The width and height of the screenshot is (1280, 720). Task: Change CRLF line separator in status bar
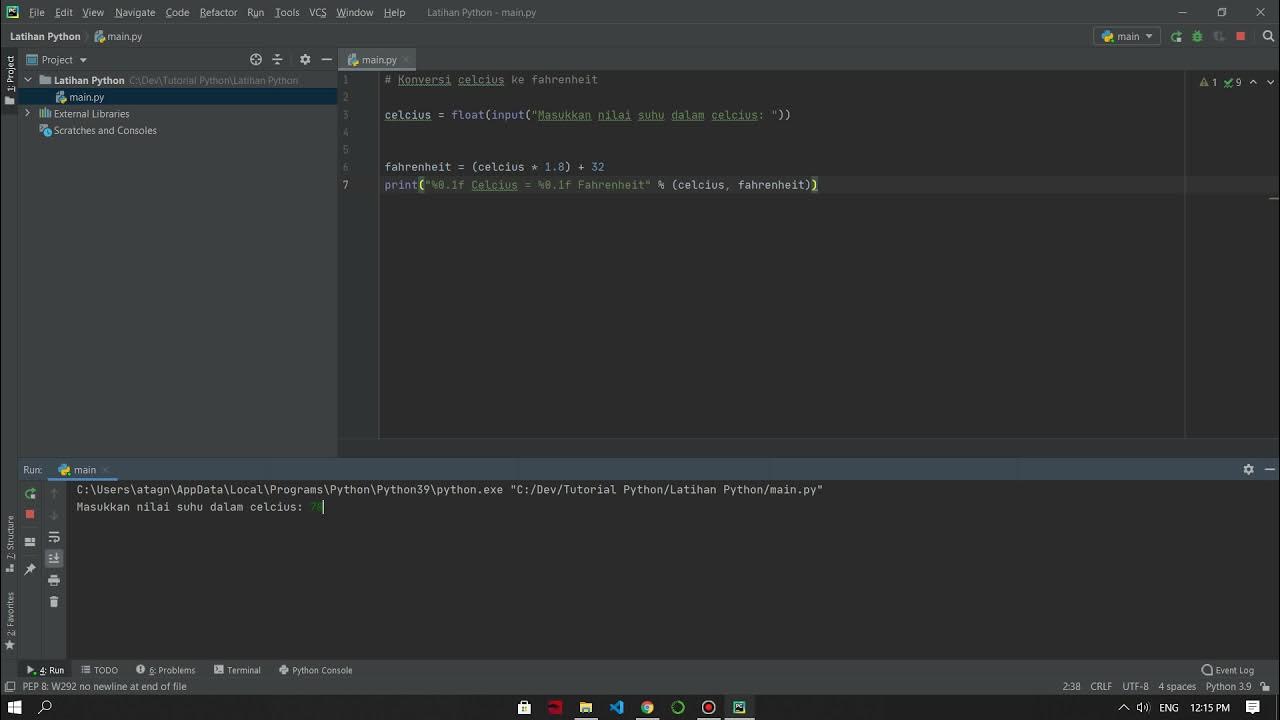(1101, 686)
